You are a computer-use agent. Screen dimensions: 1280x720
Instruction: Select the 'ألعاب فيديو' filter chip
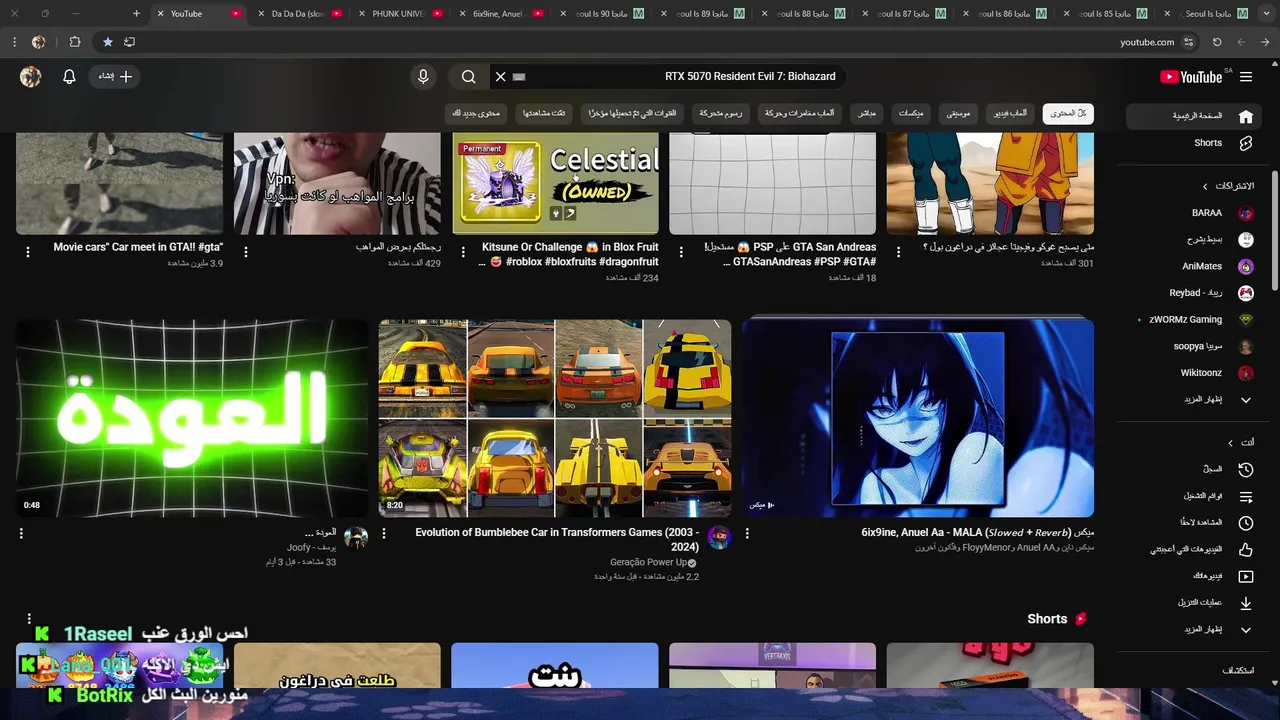[x=1010, y=114]
